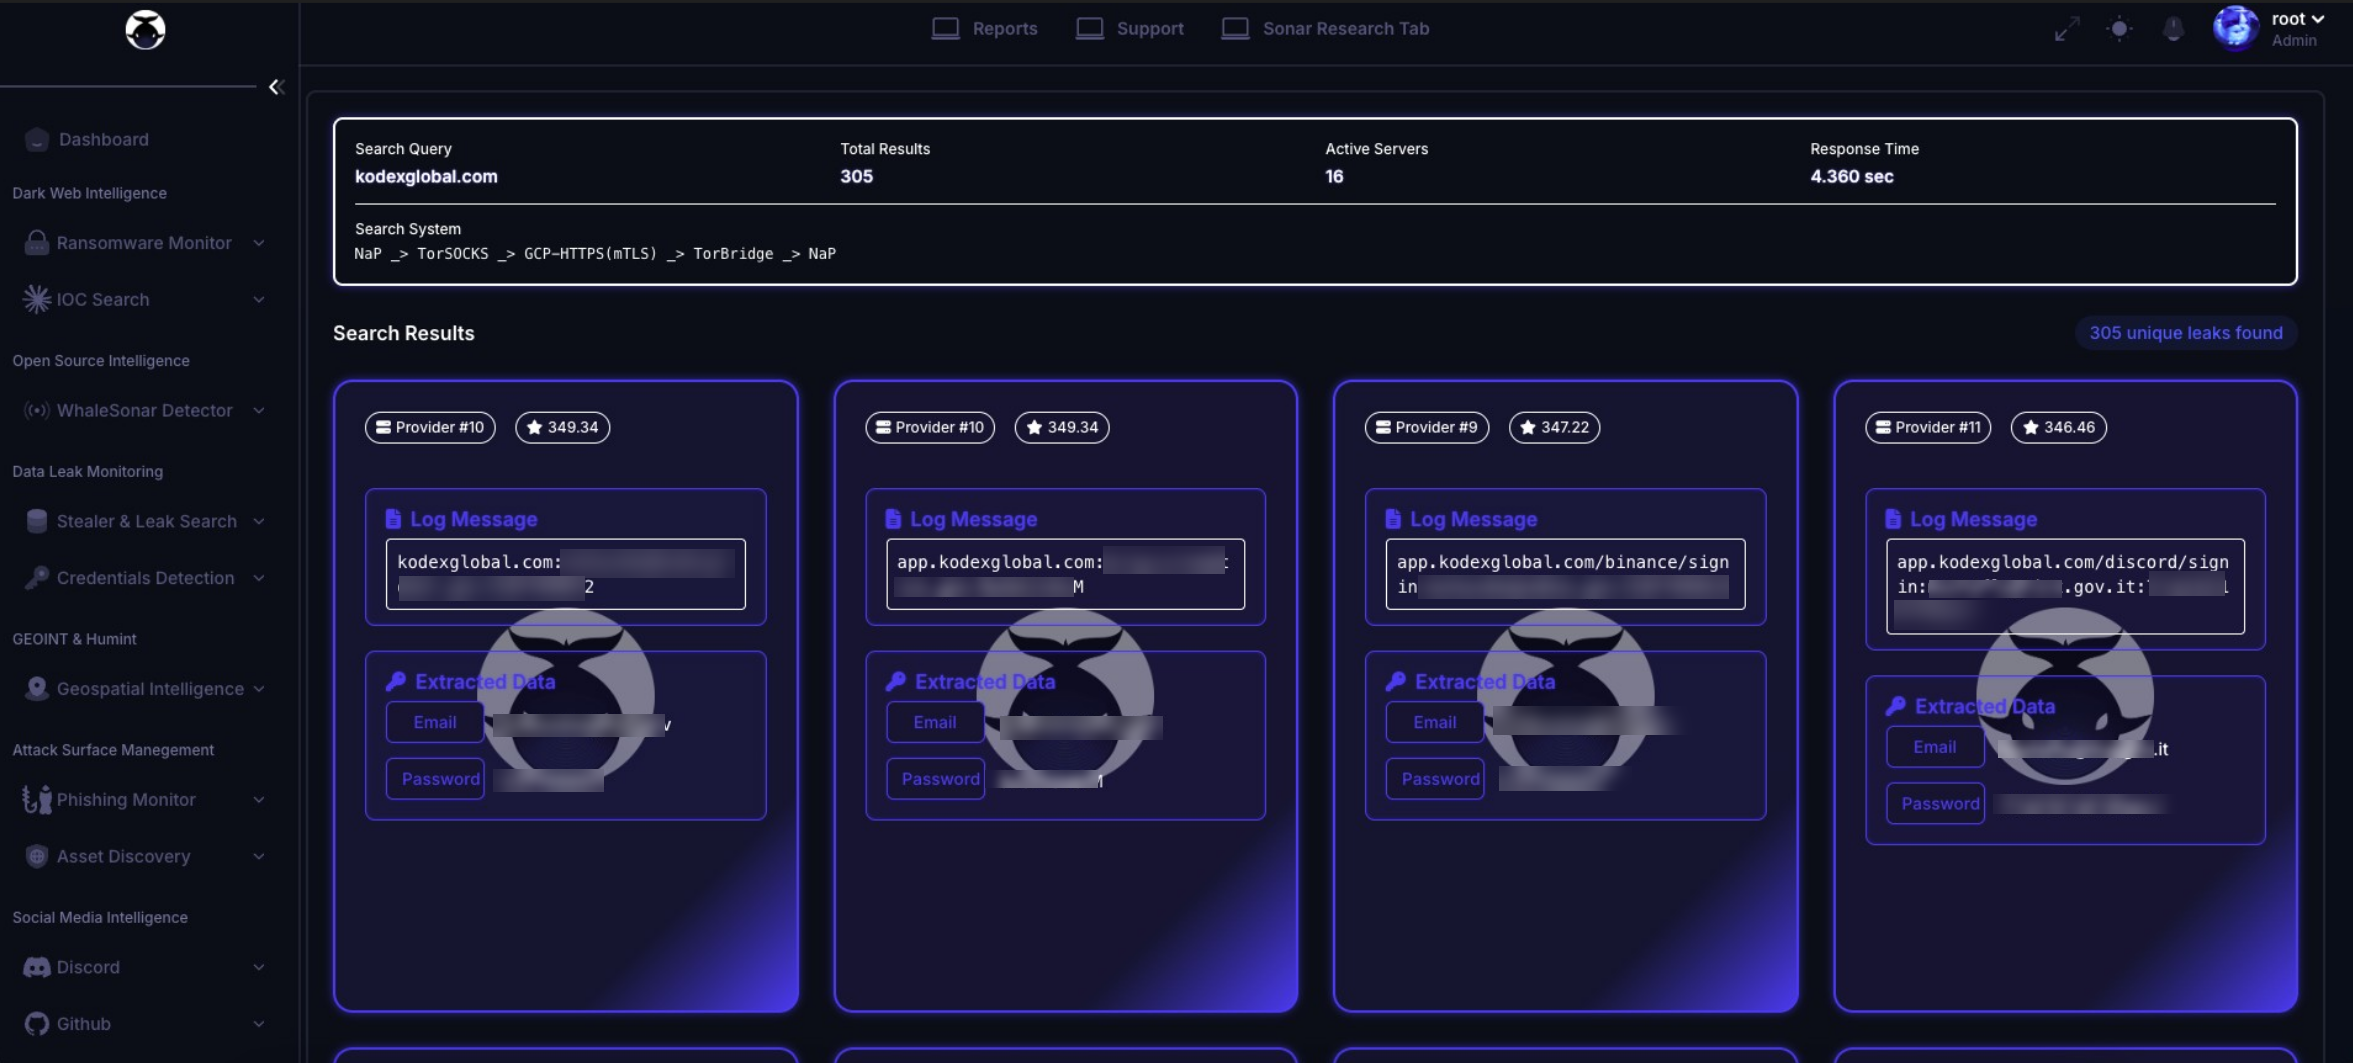Click the Extracted Data key icon in Provider #11 card
Viewport: 2353px width, 1063px height.
pyautogui.click(x=1895, y=706)
